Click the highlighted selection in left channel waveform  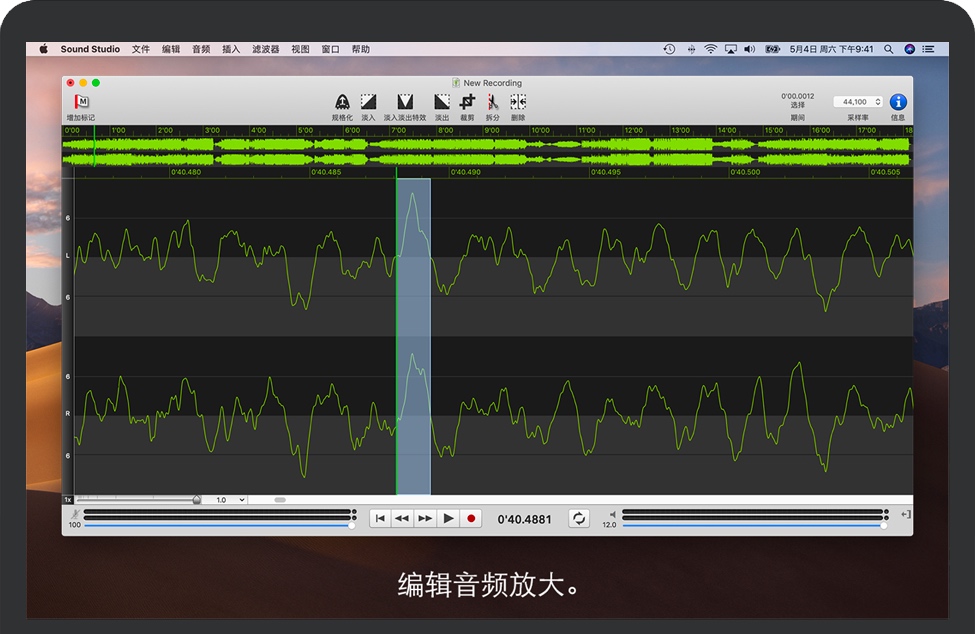[413, 257]
